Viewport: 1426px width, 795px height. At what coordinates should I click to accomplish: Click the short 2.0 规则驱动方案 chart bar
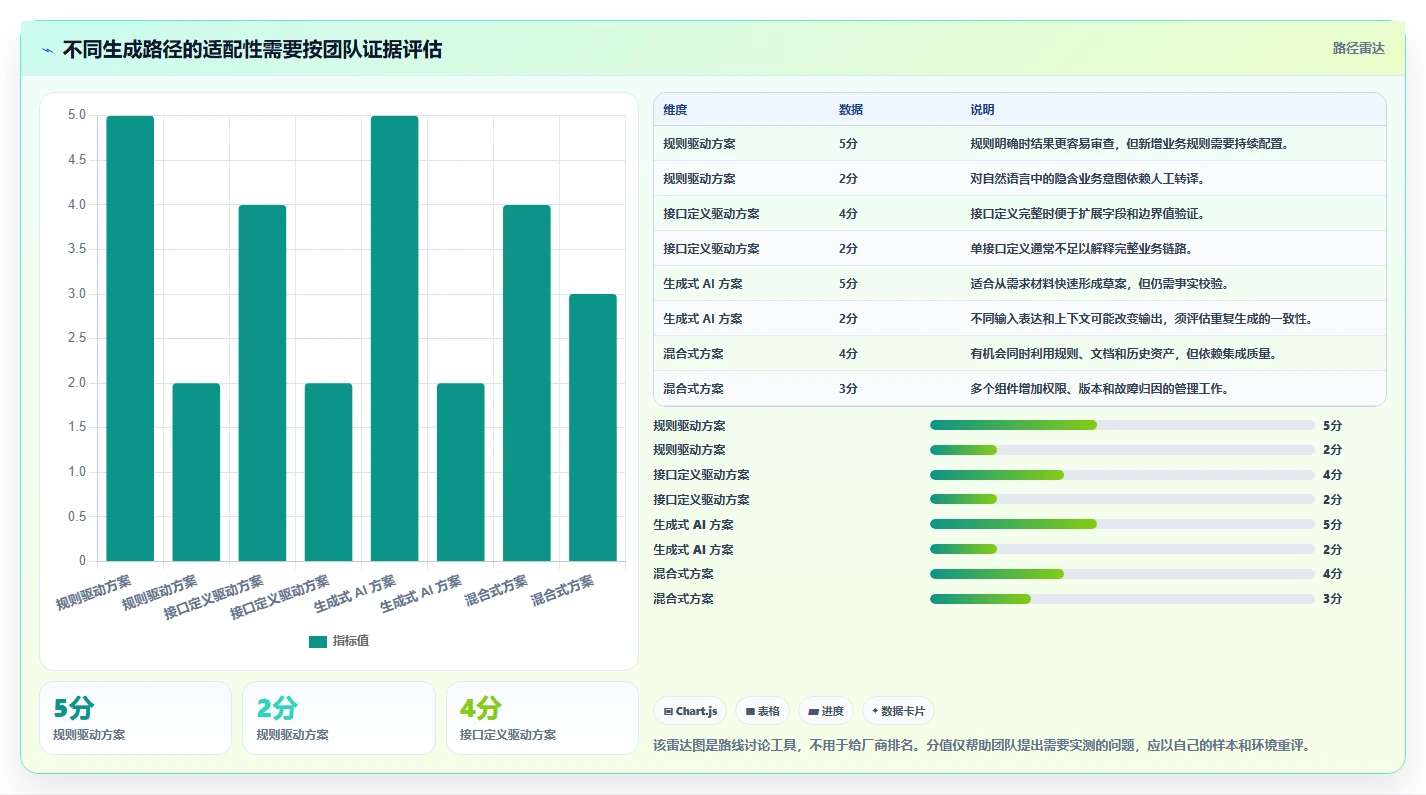click(196, 472)
